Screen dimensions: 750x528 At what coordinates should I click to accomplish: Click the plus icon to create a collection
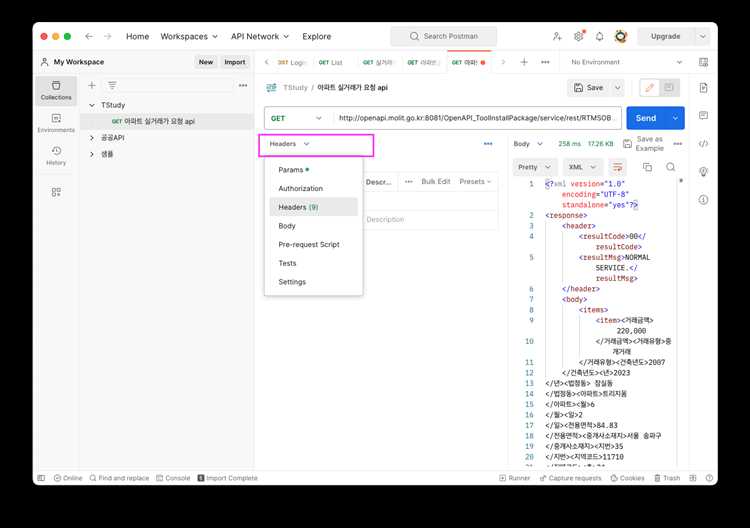click(x=92, y=85)
